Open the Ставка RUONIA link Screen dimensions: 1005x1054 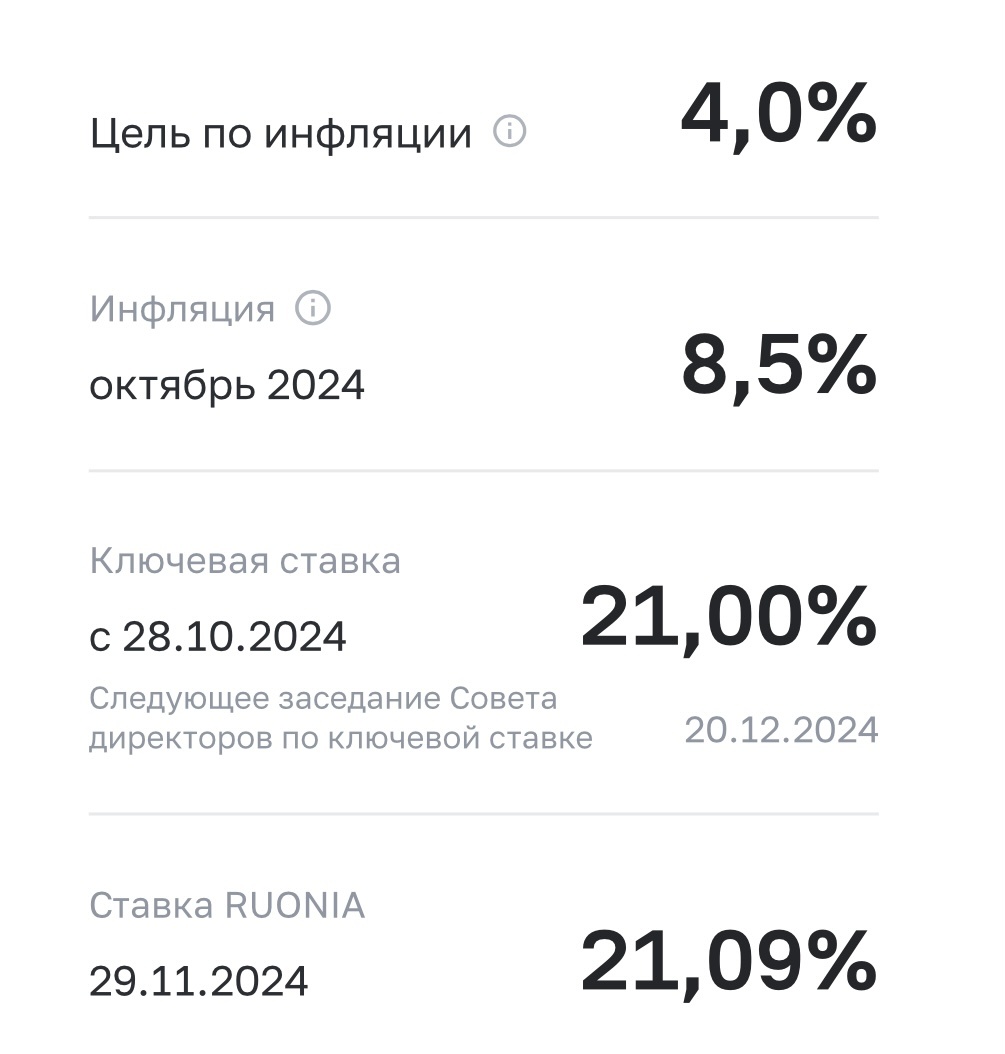click(227, 905)
